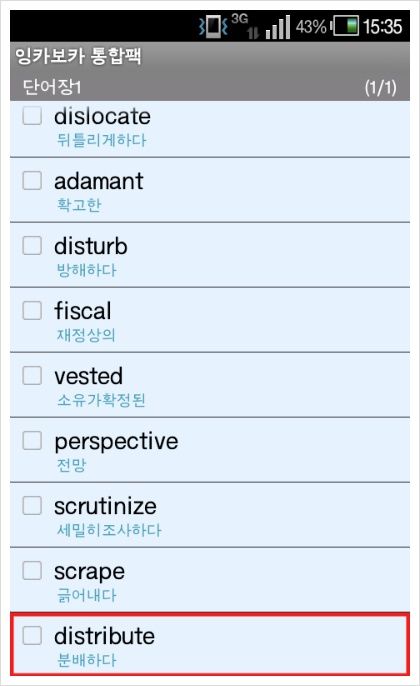This screenshot has height=686, width=420.
Task: Select the perspective list entry
Action: pyautogui.click(x=210, y=450)
